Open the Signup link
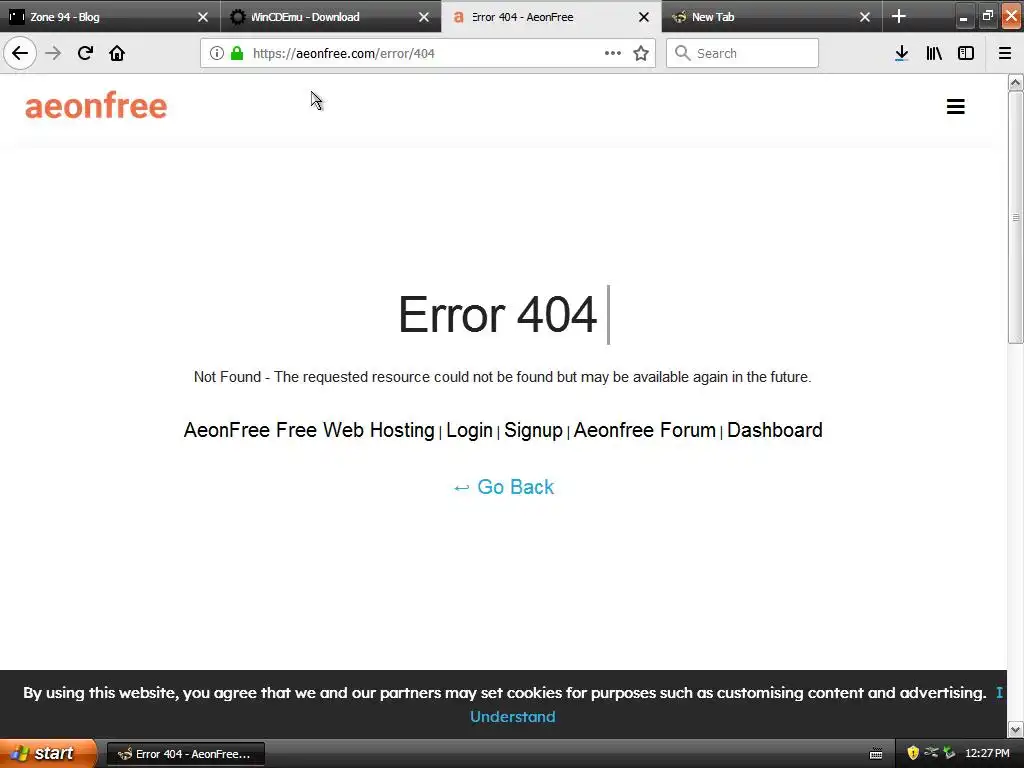1024x768 pixels. pos(534,430)
